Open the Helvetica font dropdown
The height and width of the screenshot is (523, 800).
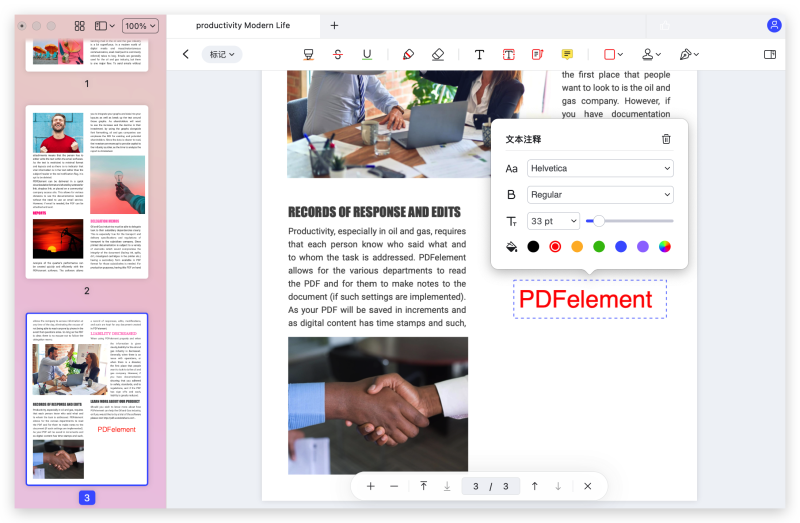600,168
